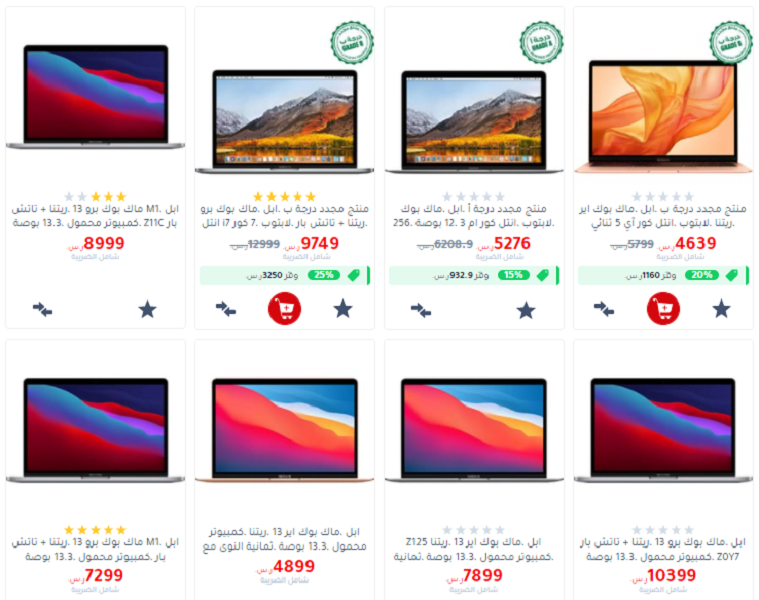
Task: Favorite the 9749 refurbished MacBook Pro
Action: coord(343,309)
